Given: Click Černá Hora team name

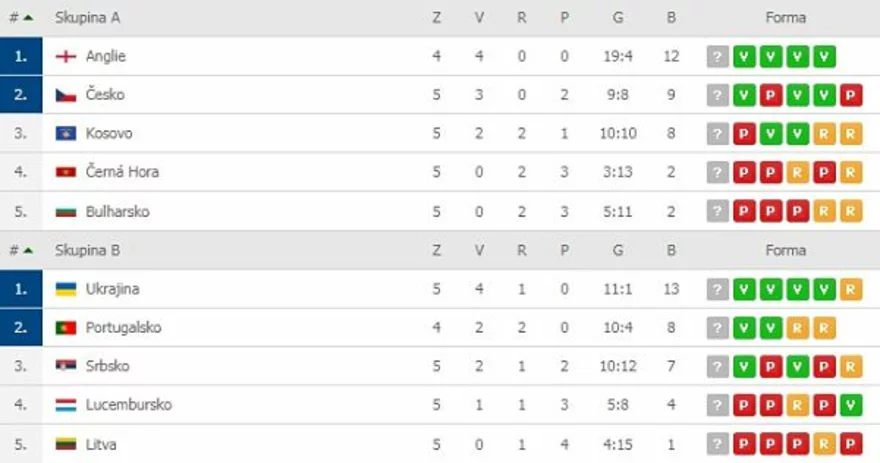Looking at the screenshot, I should coord(122,172).
